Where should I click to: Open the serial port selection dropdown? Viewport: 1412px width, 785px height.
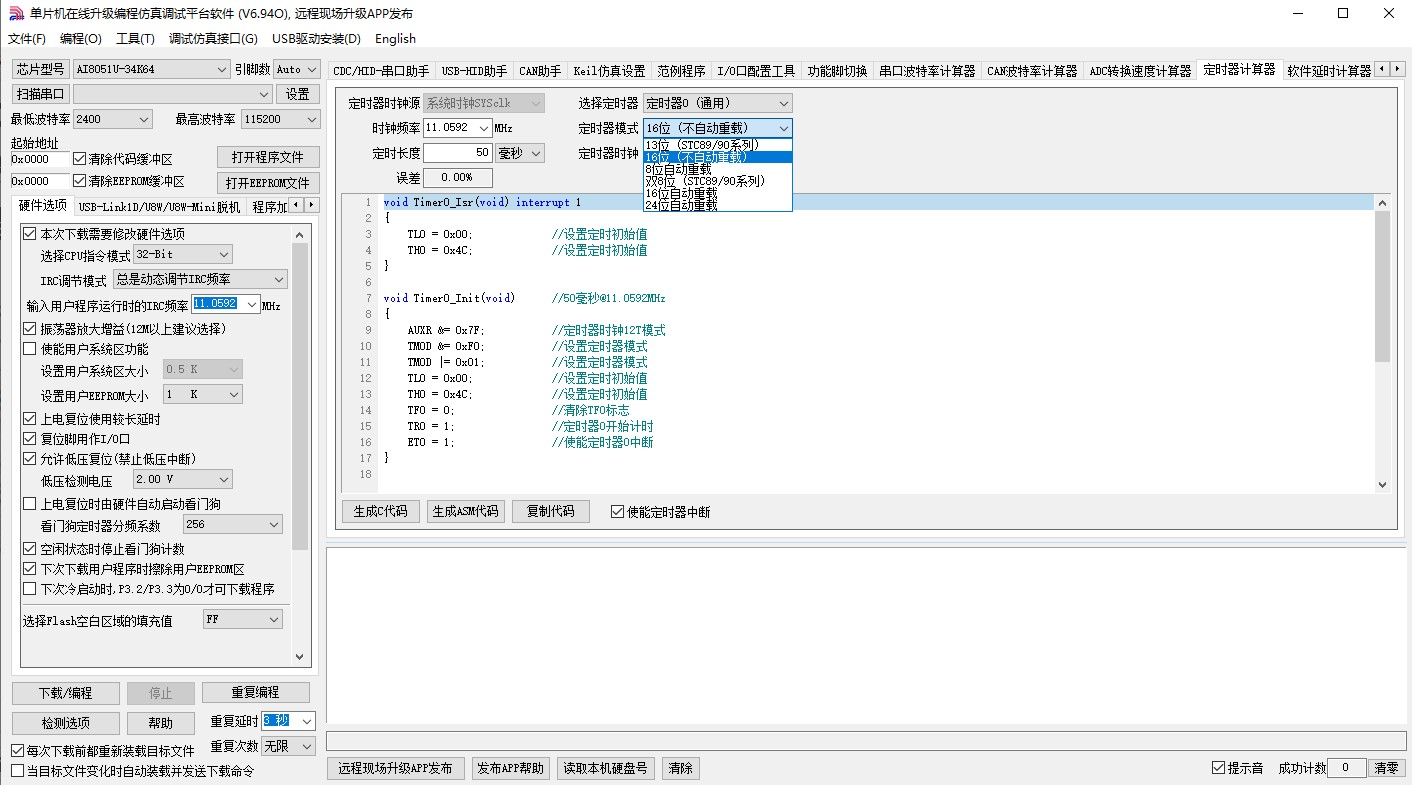pyautogui.click(x=172, y=94)
